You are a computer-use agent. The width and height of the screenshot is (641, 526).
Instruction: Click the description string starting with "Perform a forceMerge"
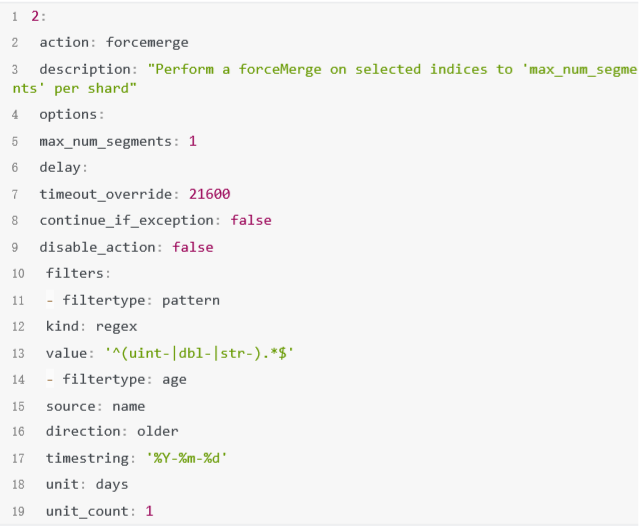(x=390, y=69)
